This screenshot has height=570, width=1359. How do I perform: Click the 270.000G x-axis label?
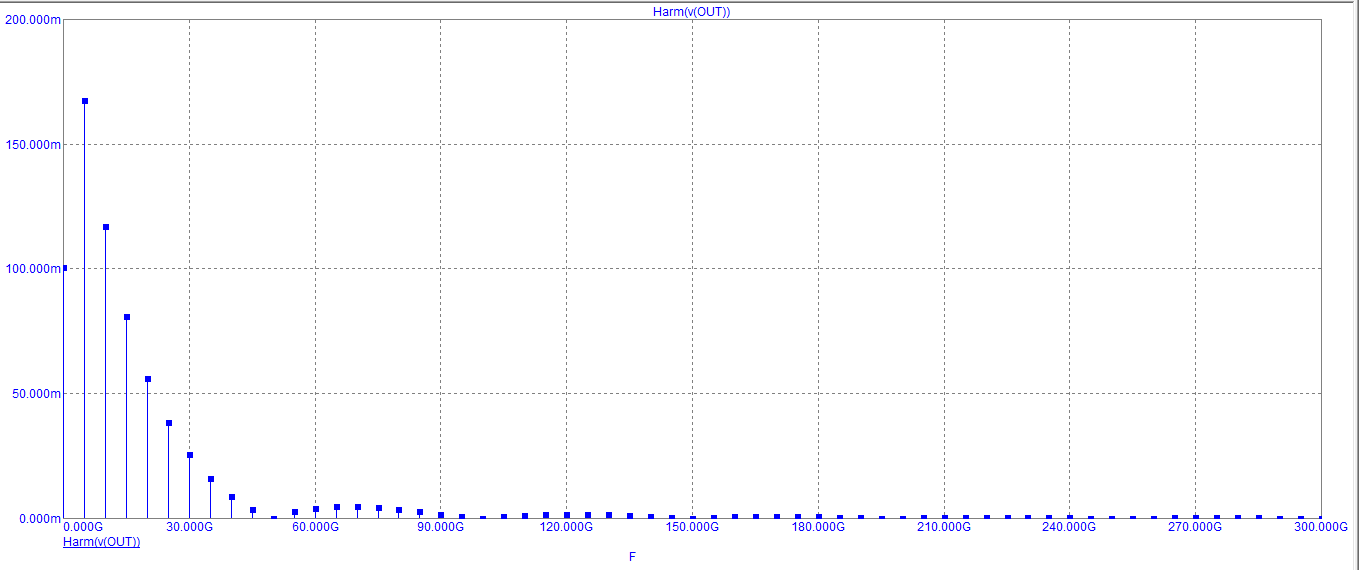coord(1195,527)
